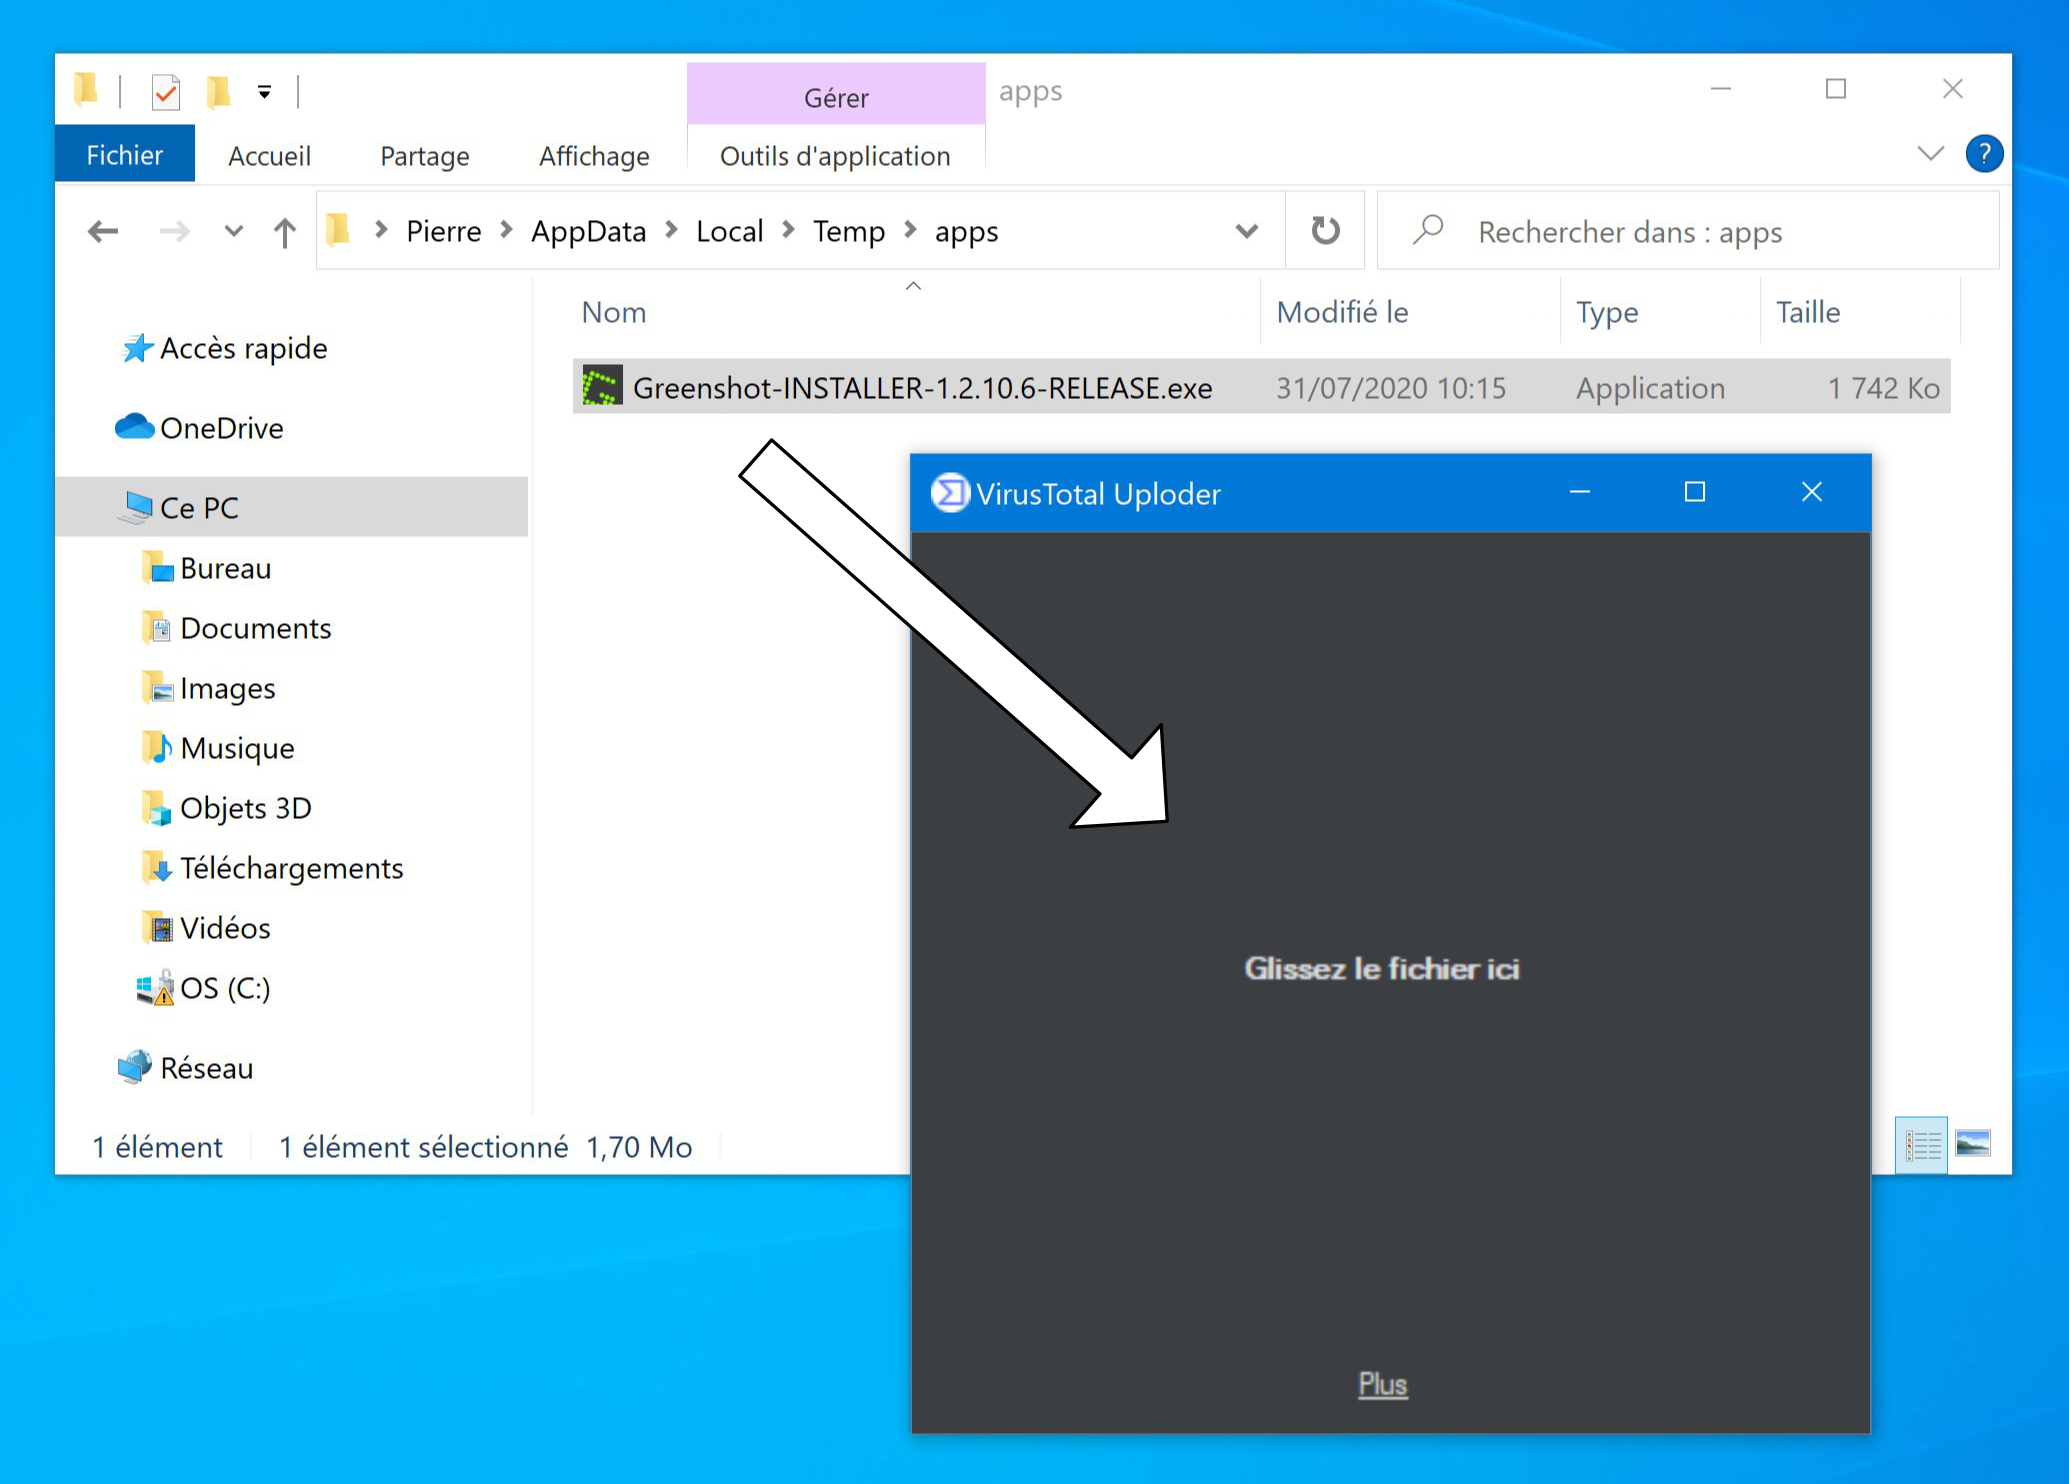
Task: Click AppData in the breadcrumb
Action: 589,231
